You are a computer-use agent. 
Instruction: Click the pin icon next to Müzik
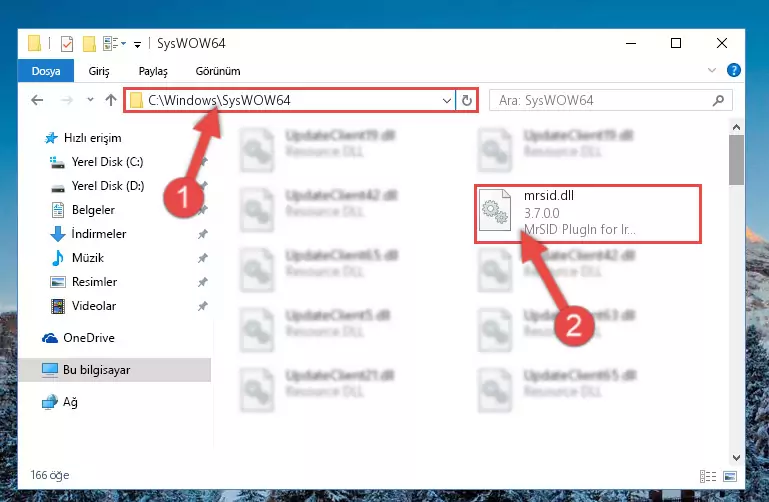tap(202, 258)
